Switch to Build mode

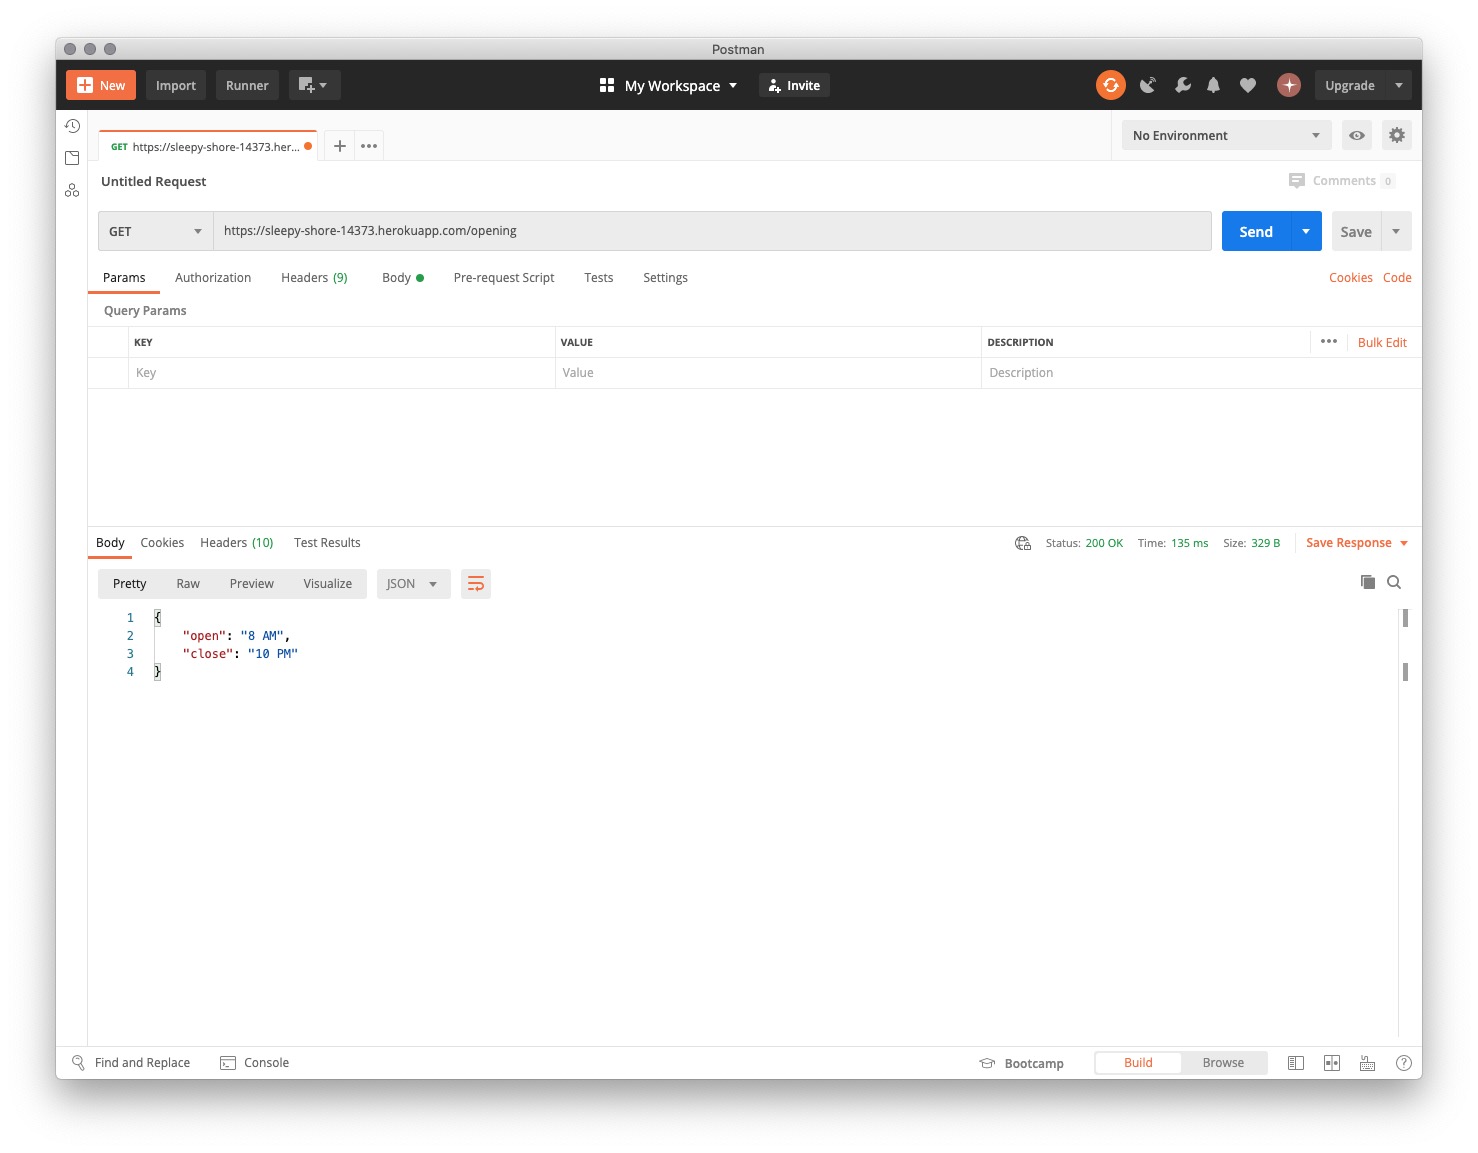coord(1138,1063)
